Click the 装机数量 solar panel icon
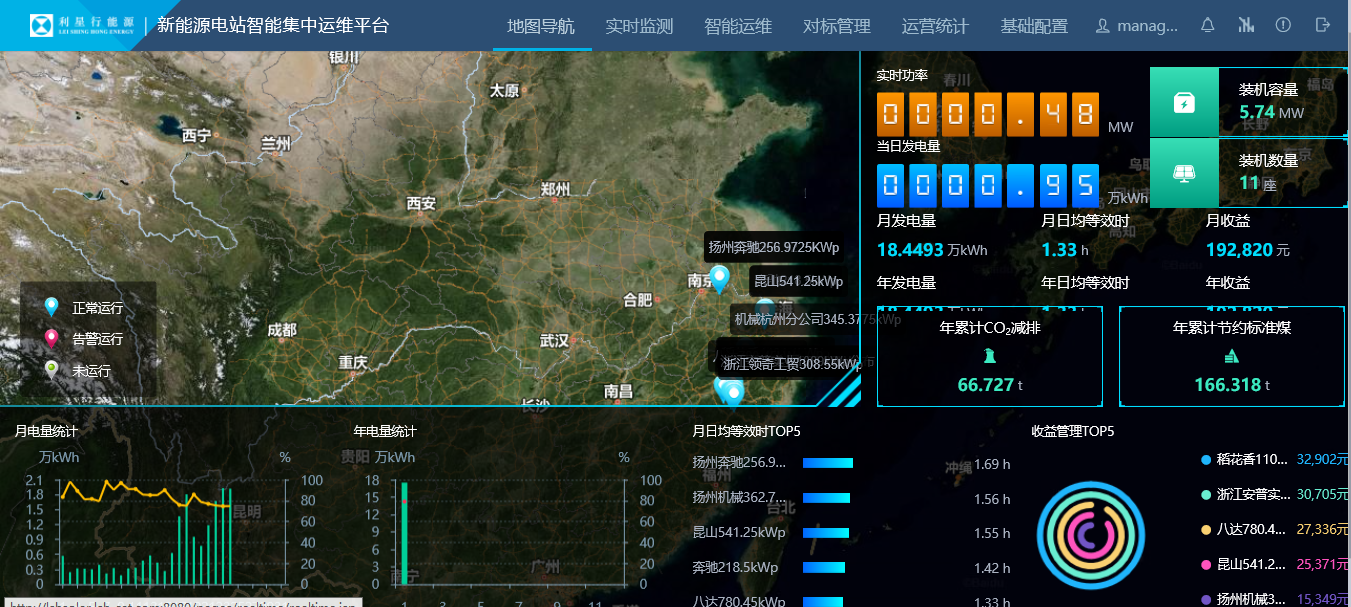This screenshot has height=607, width=1351. 1184,173
